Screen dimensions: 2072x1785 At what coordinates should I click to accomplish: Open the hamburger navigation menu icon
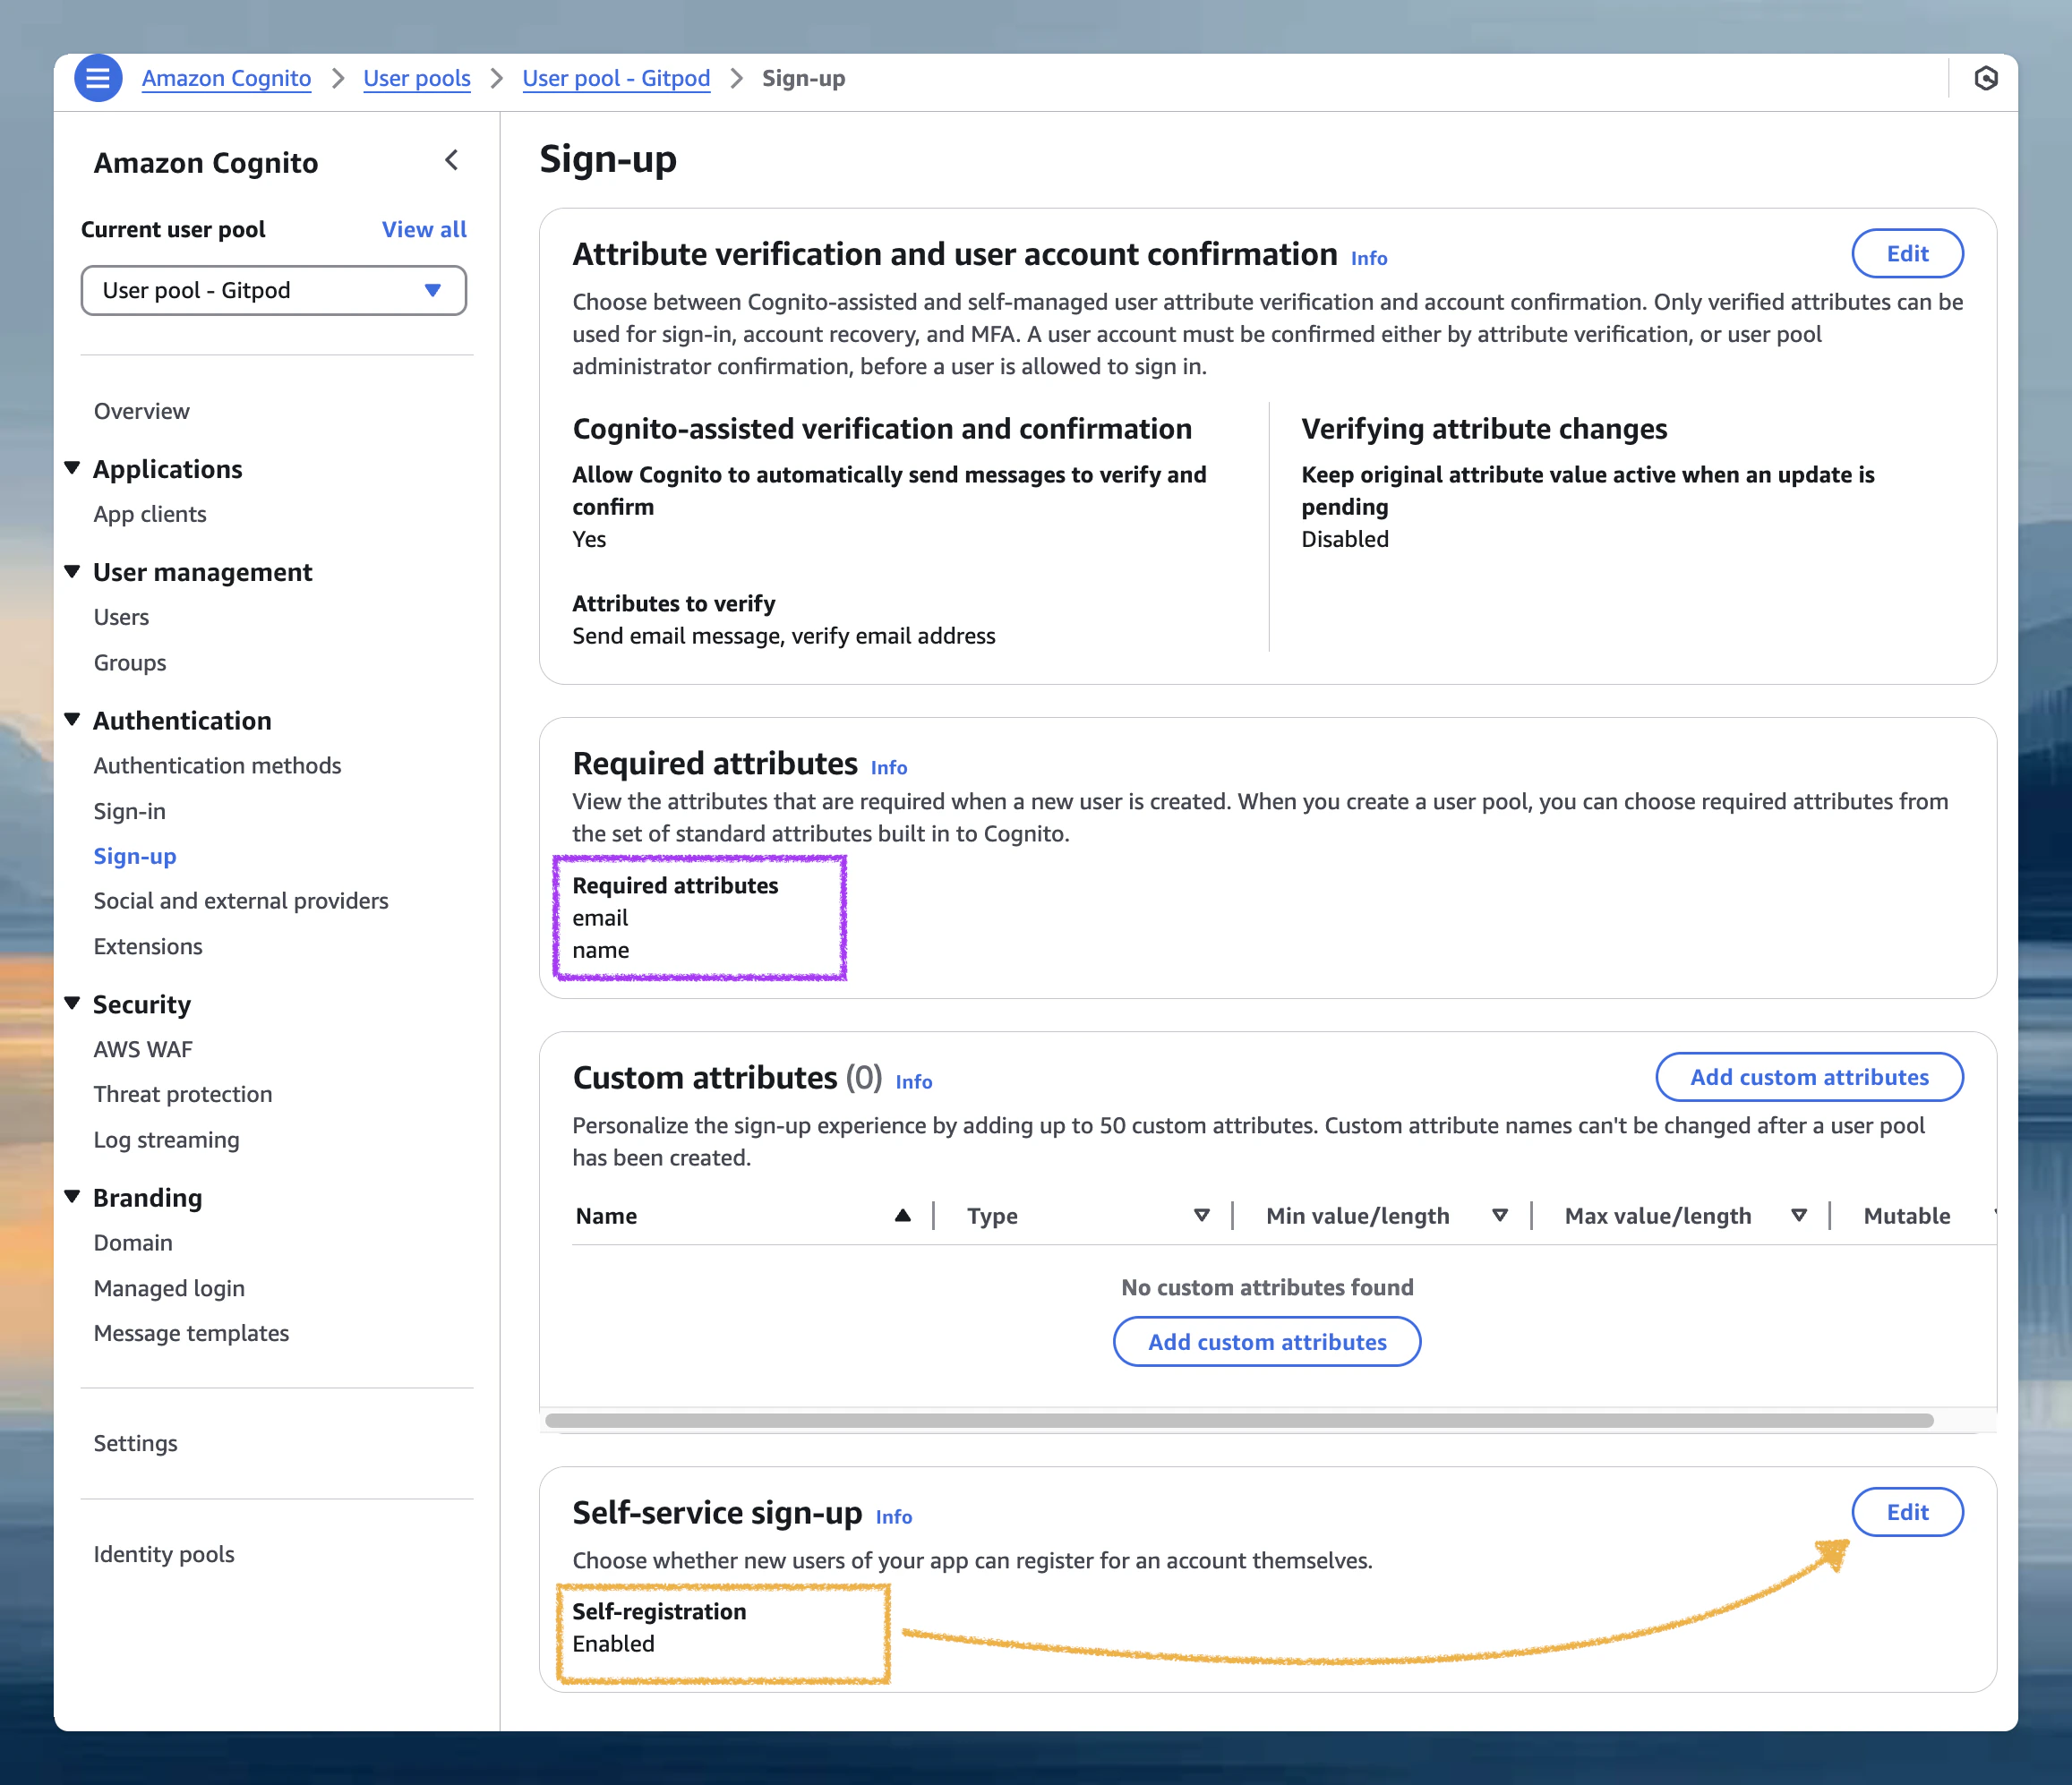(98, 78)
